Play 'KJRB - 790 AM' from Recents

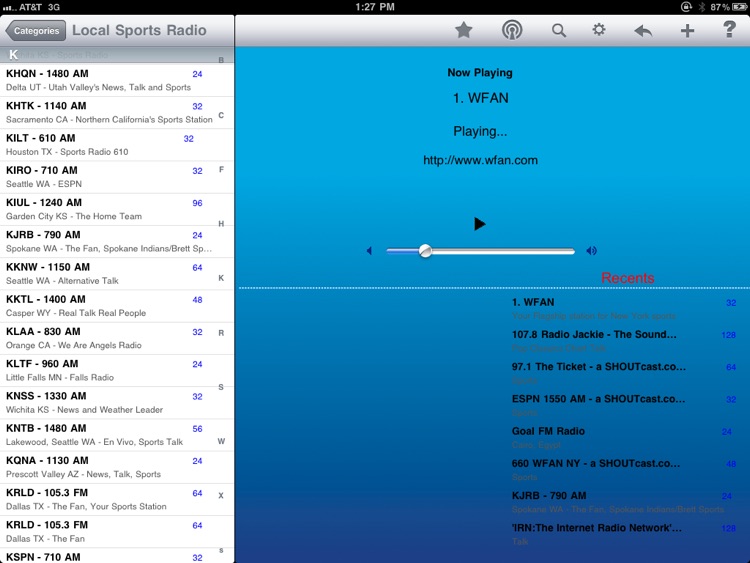624,502
